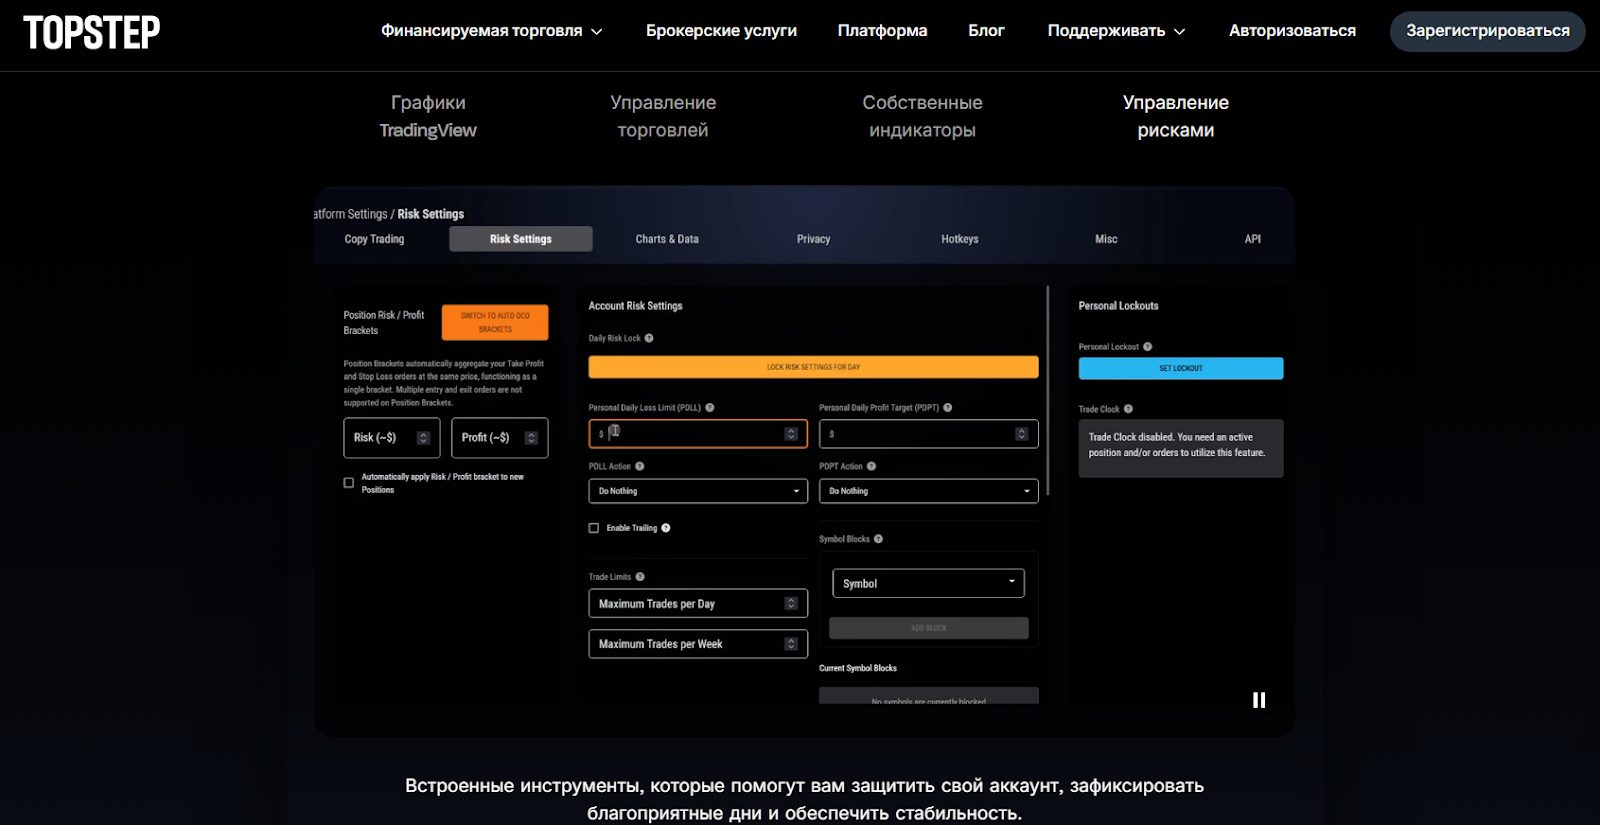Click stepper in Personal Daily Loss Limit field

[x=791, y=434]
